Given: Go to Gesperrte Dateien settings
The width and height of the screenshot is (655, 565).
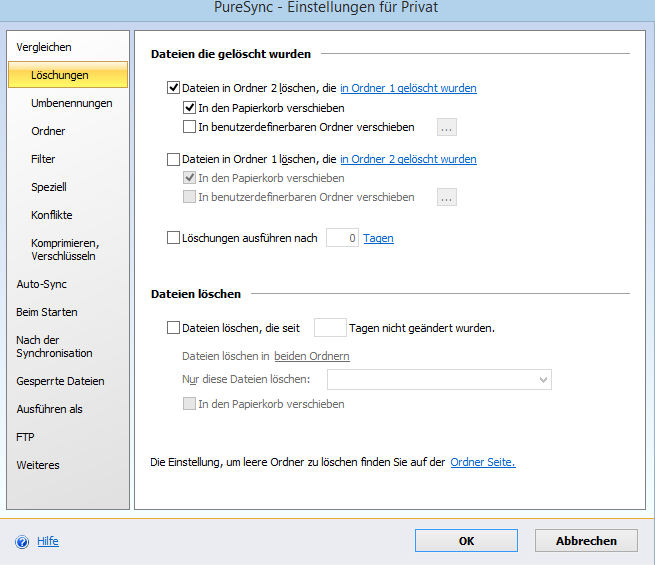Looking at the screenshot, I should 60,381.
